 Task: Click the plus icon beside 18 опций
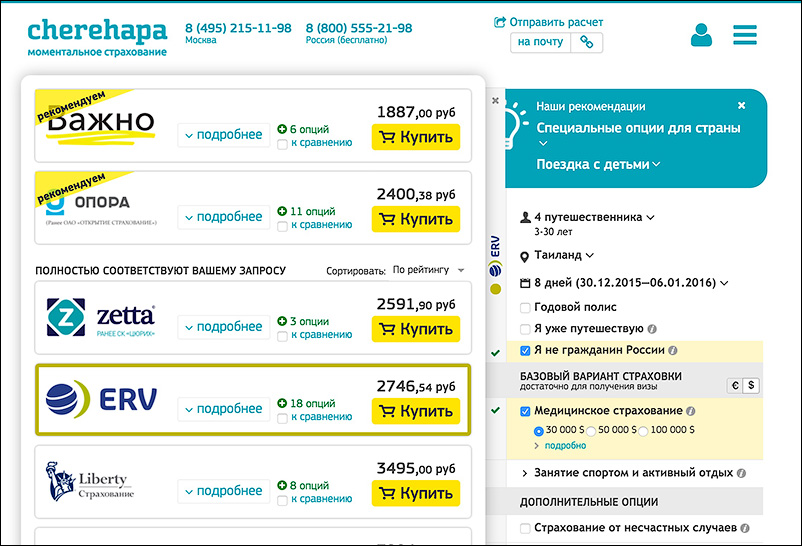click(x=282, y=403)
